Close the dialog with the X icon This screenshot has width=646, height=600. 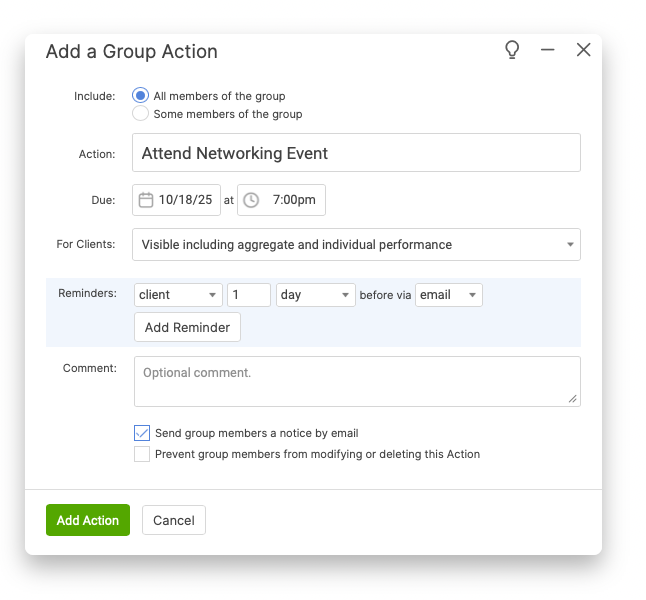click(x=584, y=50)
